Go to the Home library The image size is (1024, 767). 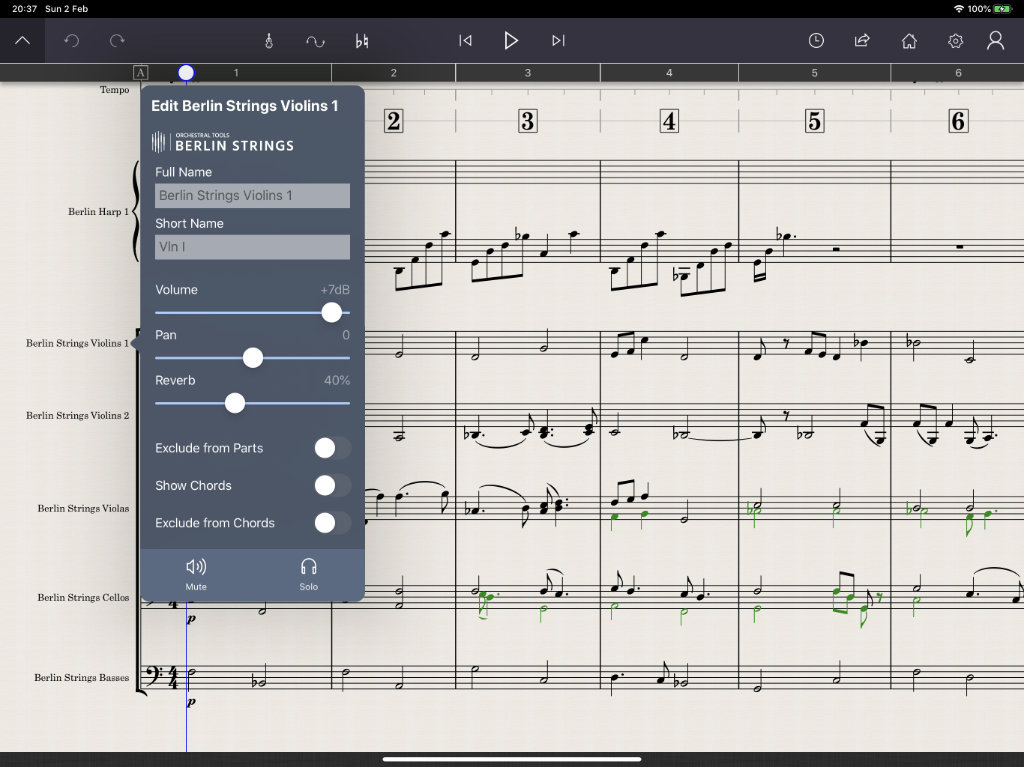click(x=909, y=41)
